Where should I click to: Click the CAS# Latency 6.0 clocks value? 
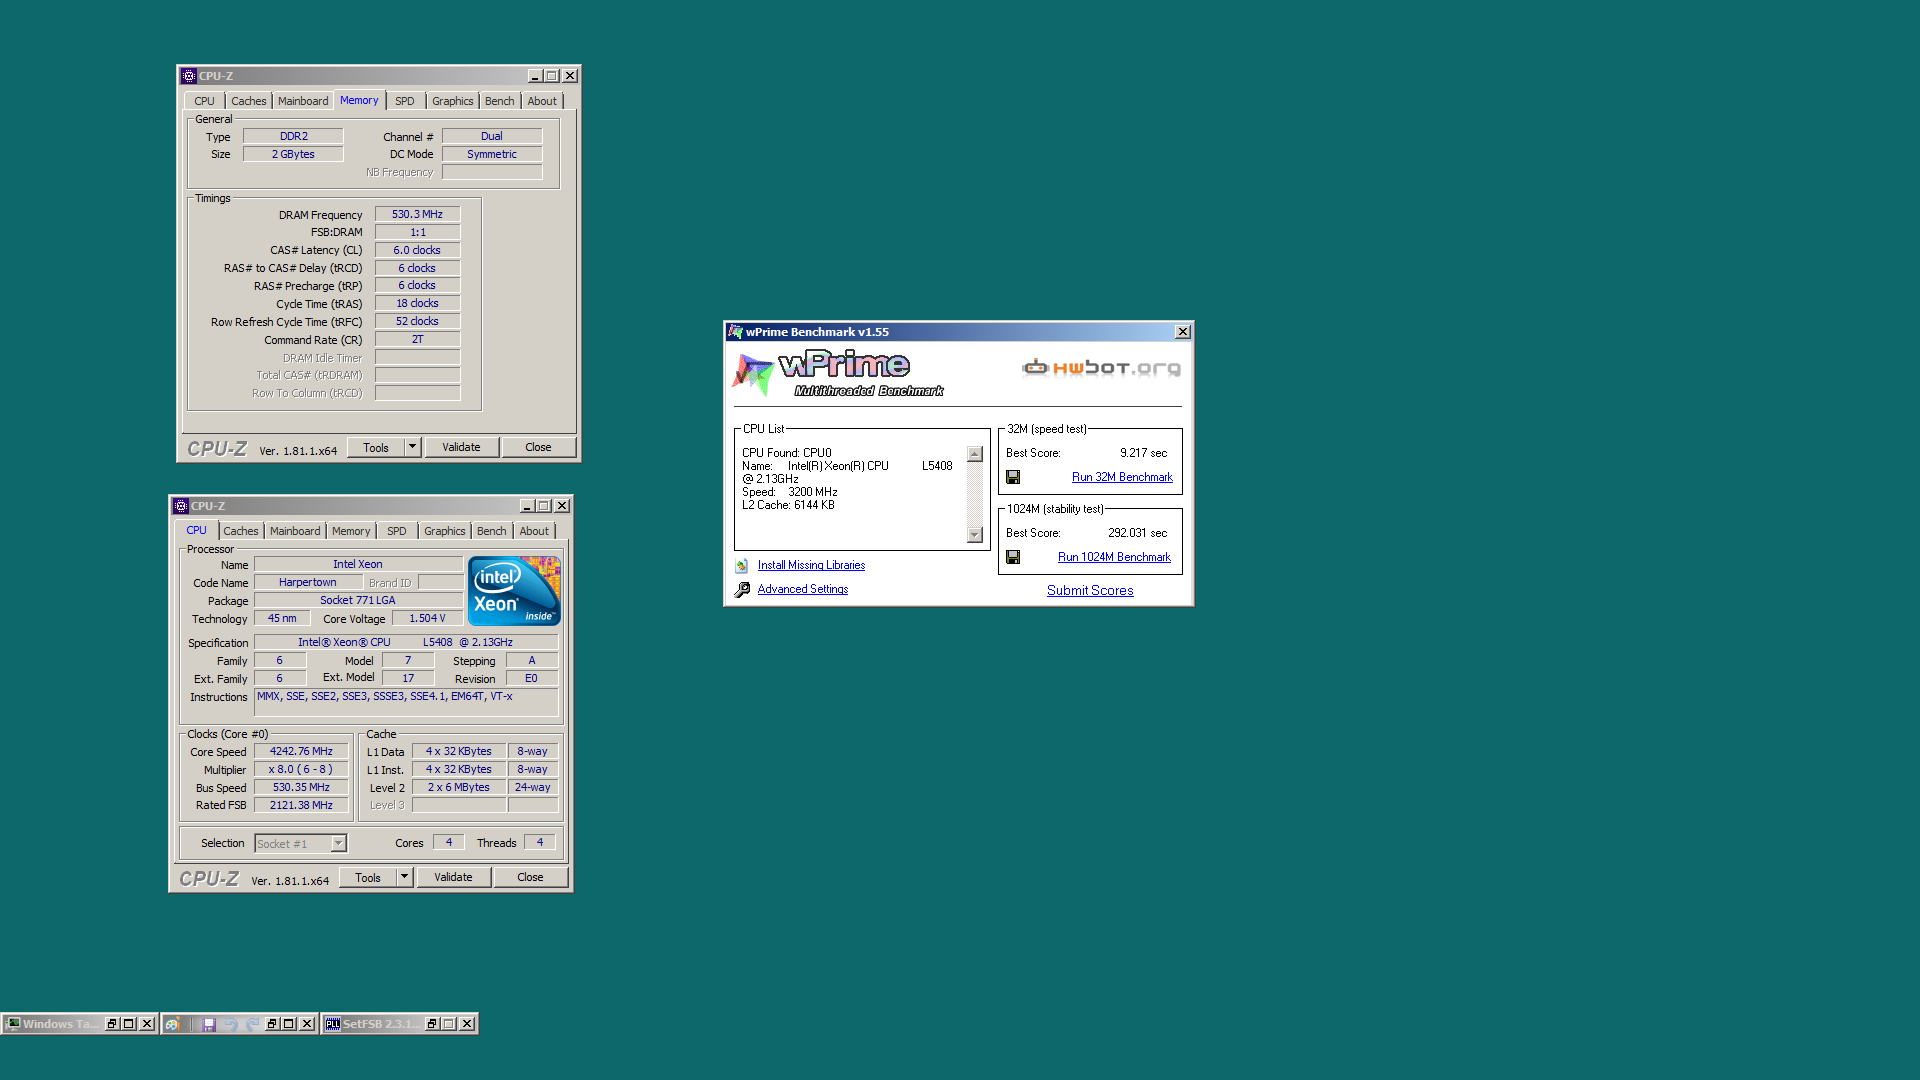[x=417, y=250]
